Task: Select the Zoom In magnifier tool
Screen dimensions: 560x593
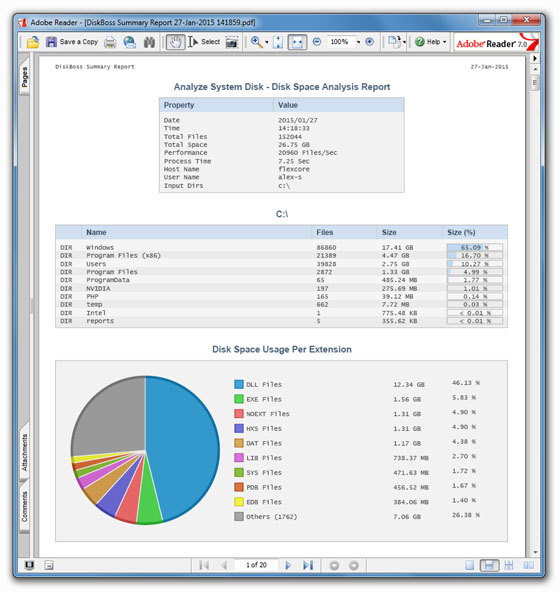Action: coord(256,42)
